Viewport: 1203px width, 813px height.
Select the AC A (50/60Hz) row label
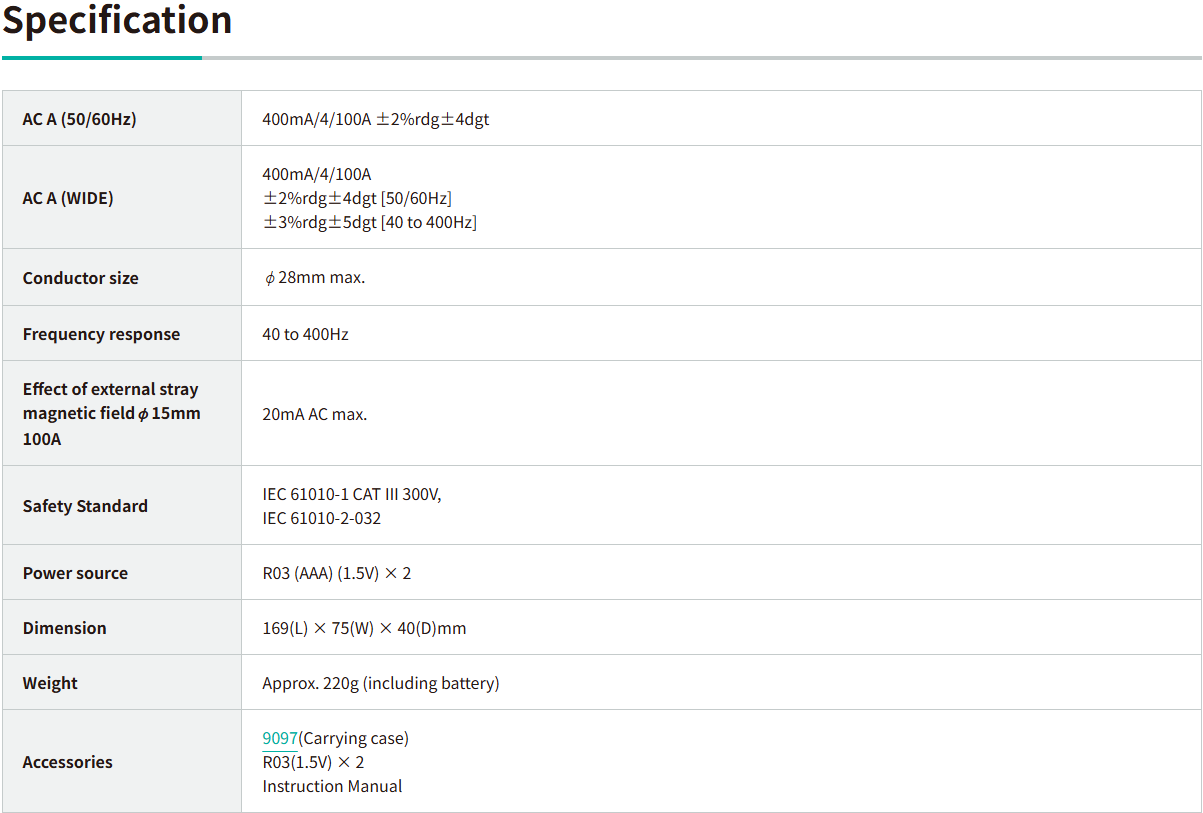pyautogui.click(x=79, y=119)
